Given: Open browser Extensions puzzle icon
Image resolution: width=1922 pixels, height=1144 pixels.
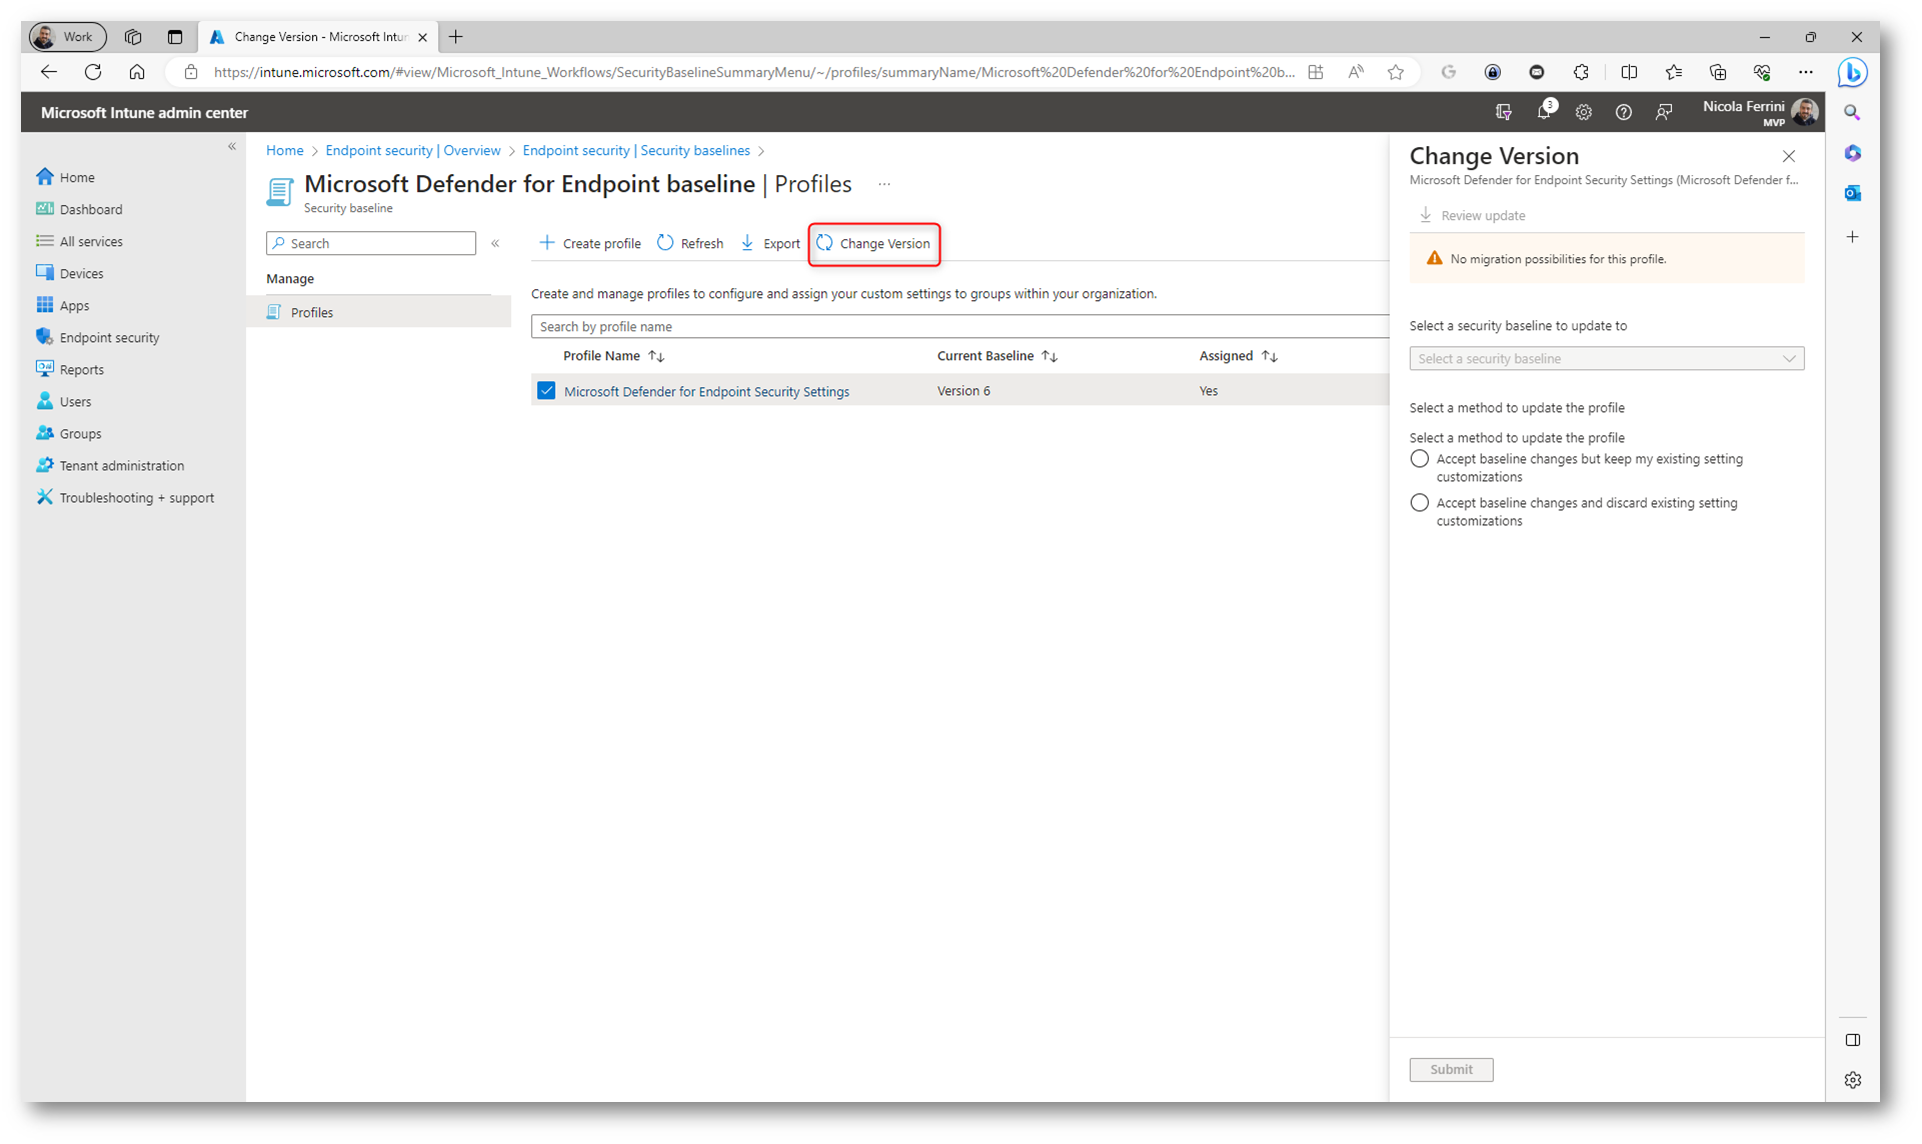Looking at the screenshot, I should (1581, 72).
